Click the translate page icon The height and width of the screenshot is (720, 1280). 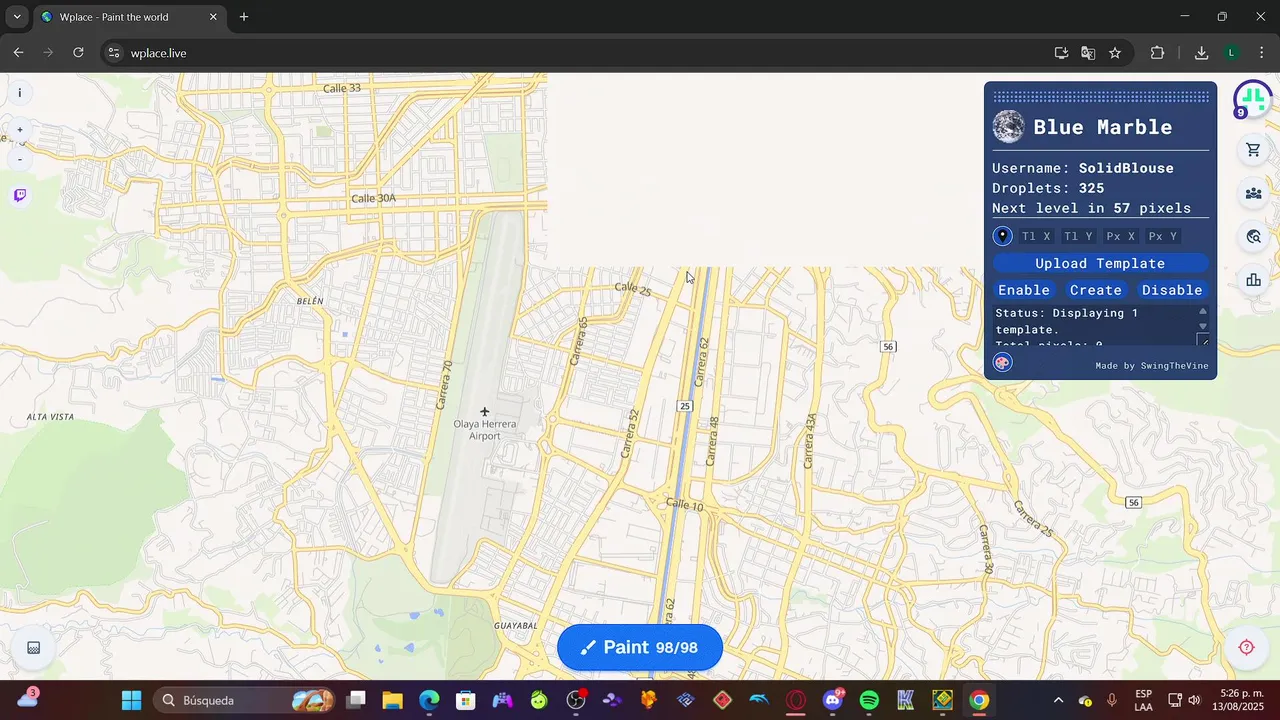1088,53
